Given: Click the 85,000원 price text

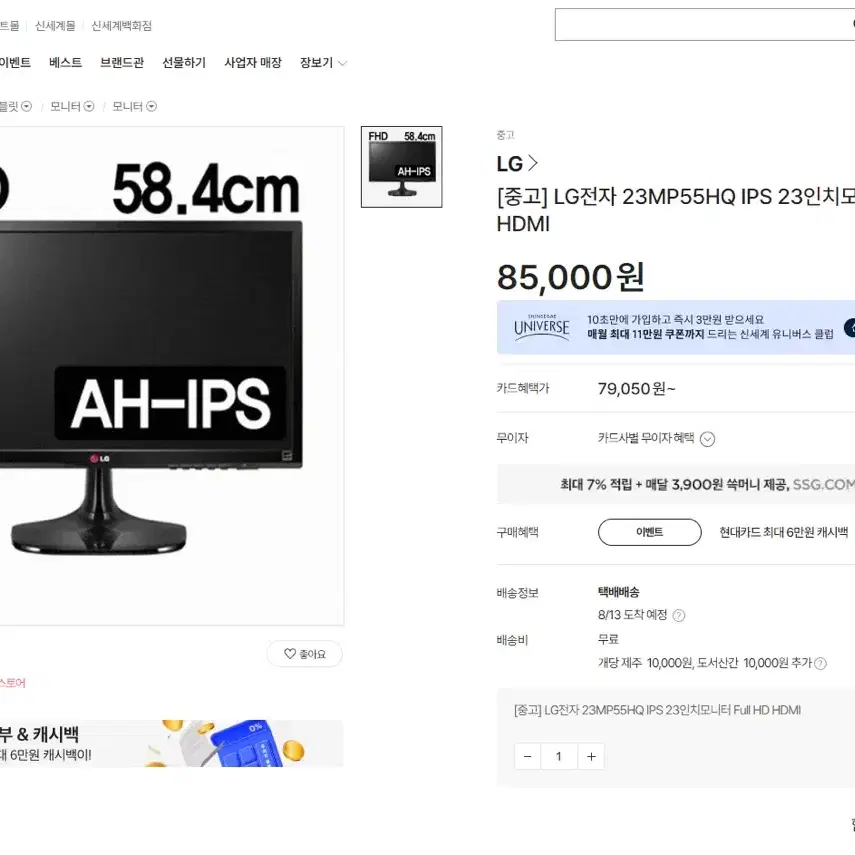Looking at the screenshot, I should click(570, 277).
